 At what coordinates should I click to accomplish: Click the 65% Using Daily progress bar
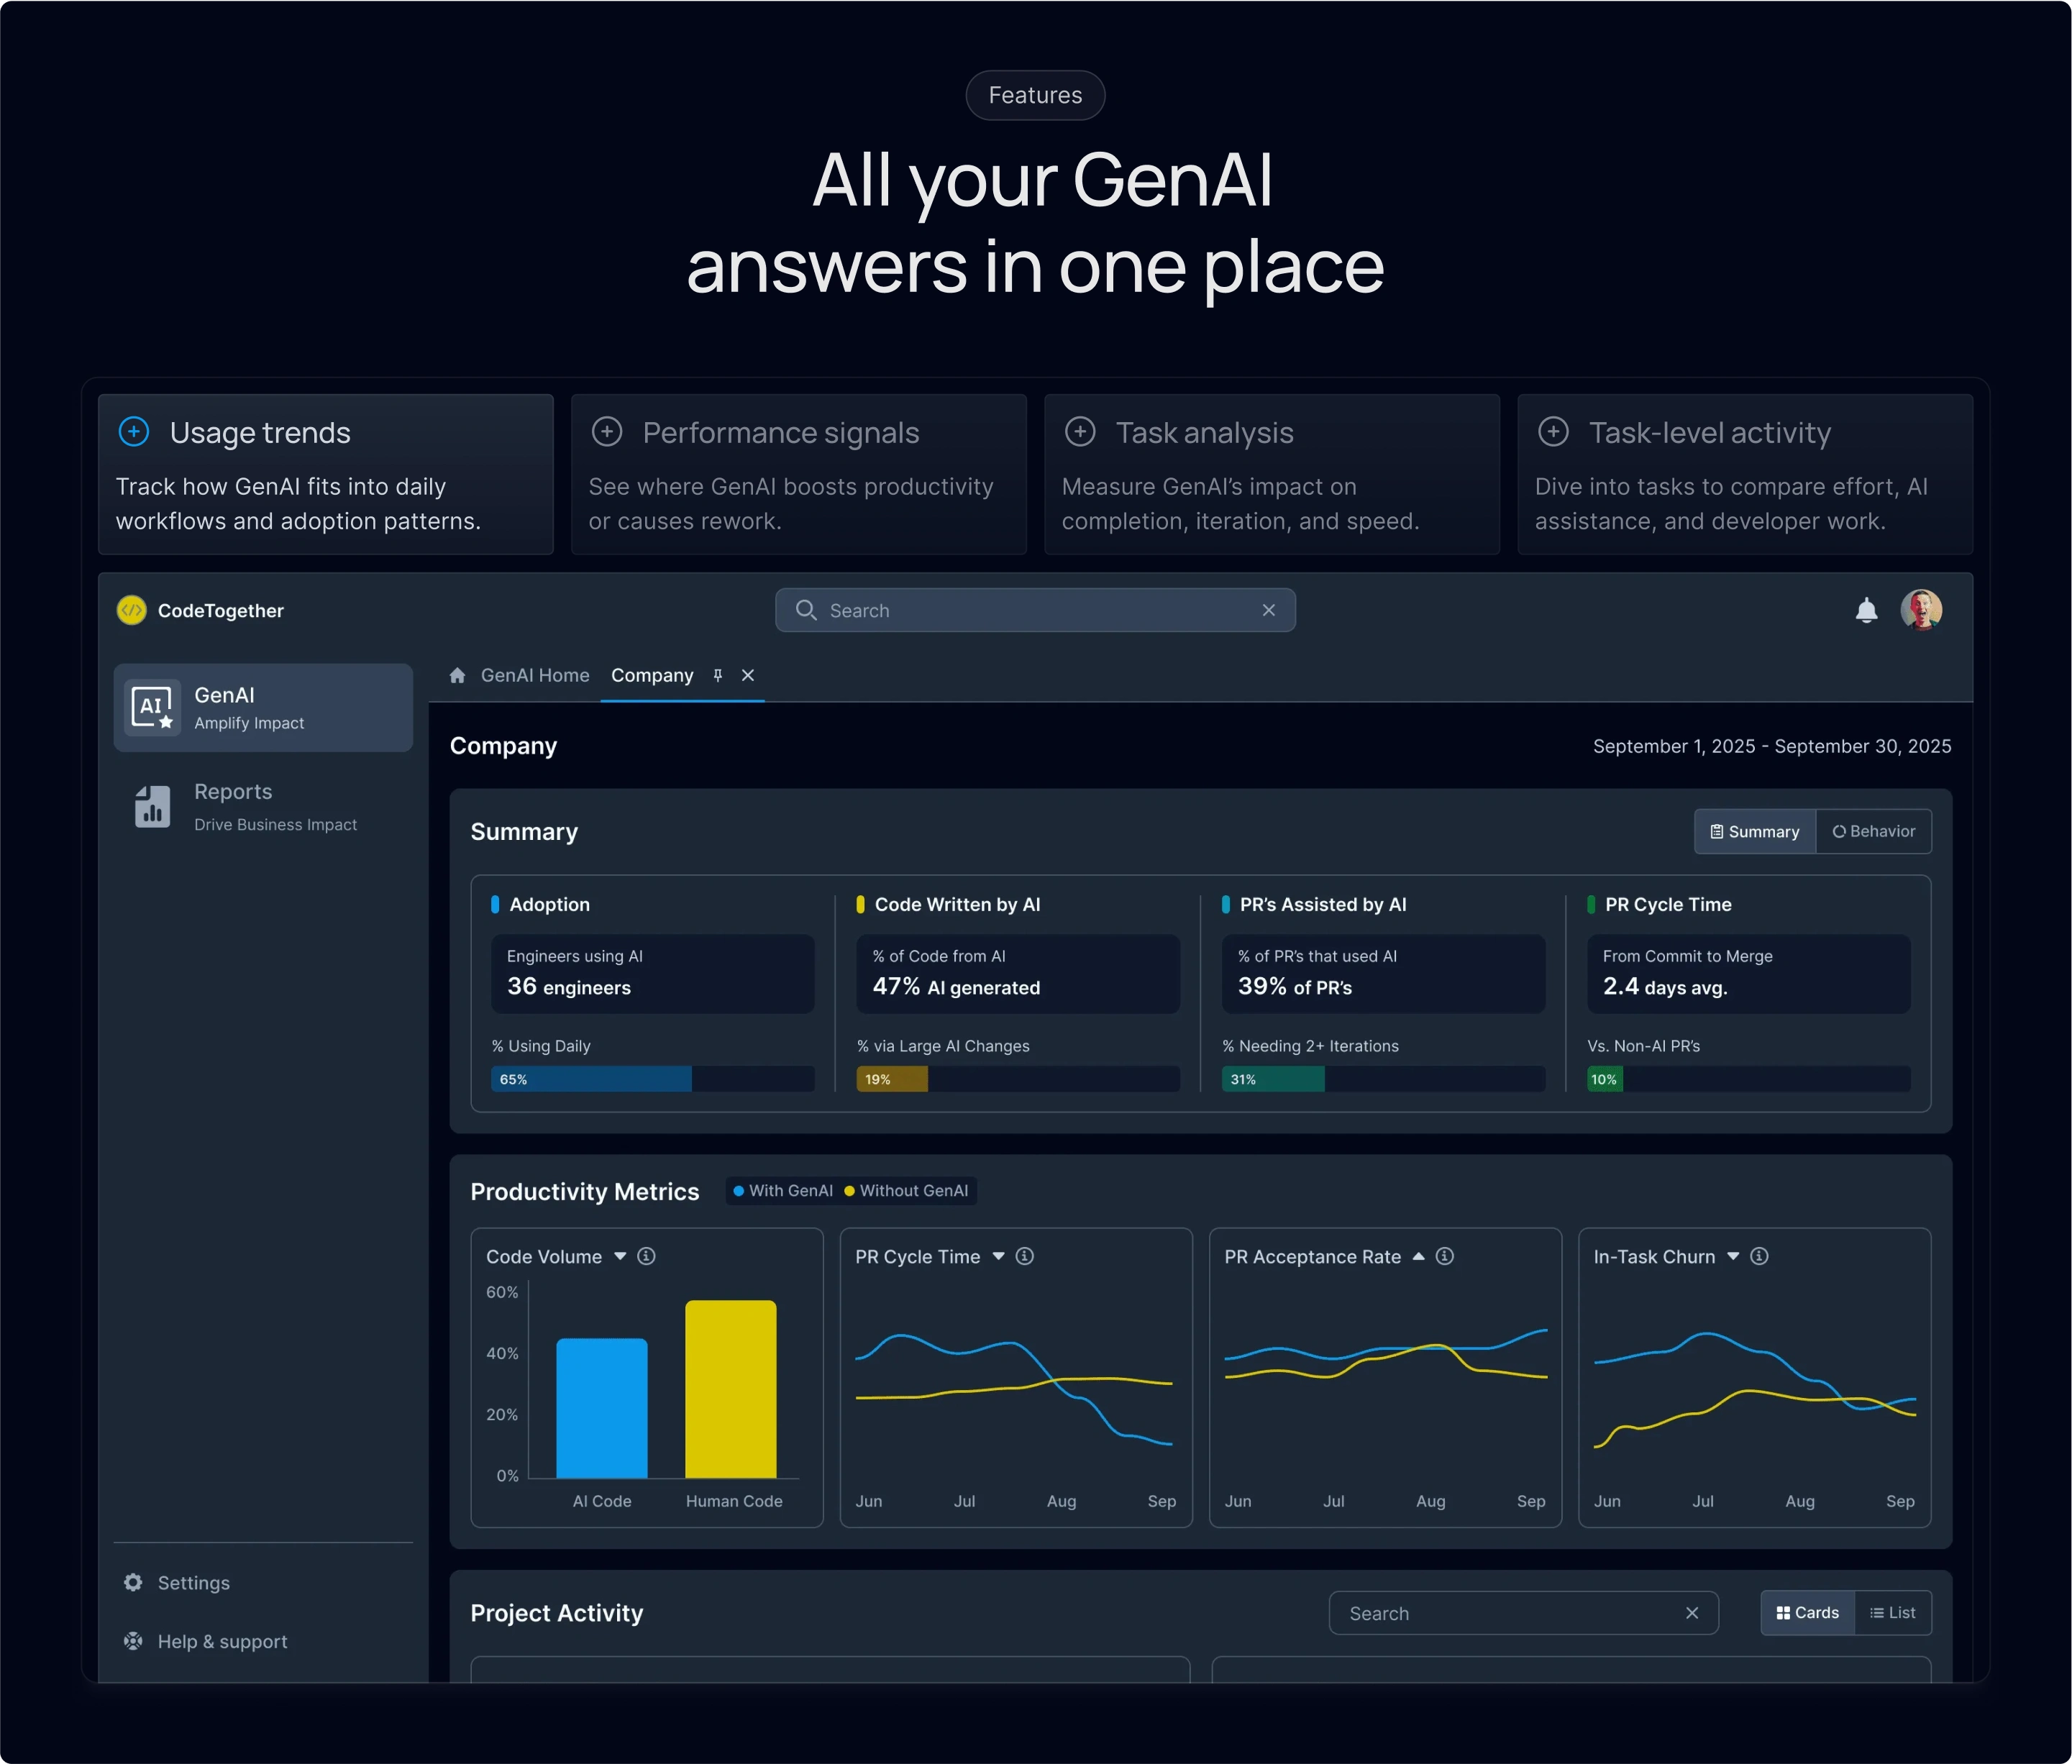590,1079
